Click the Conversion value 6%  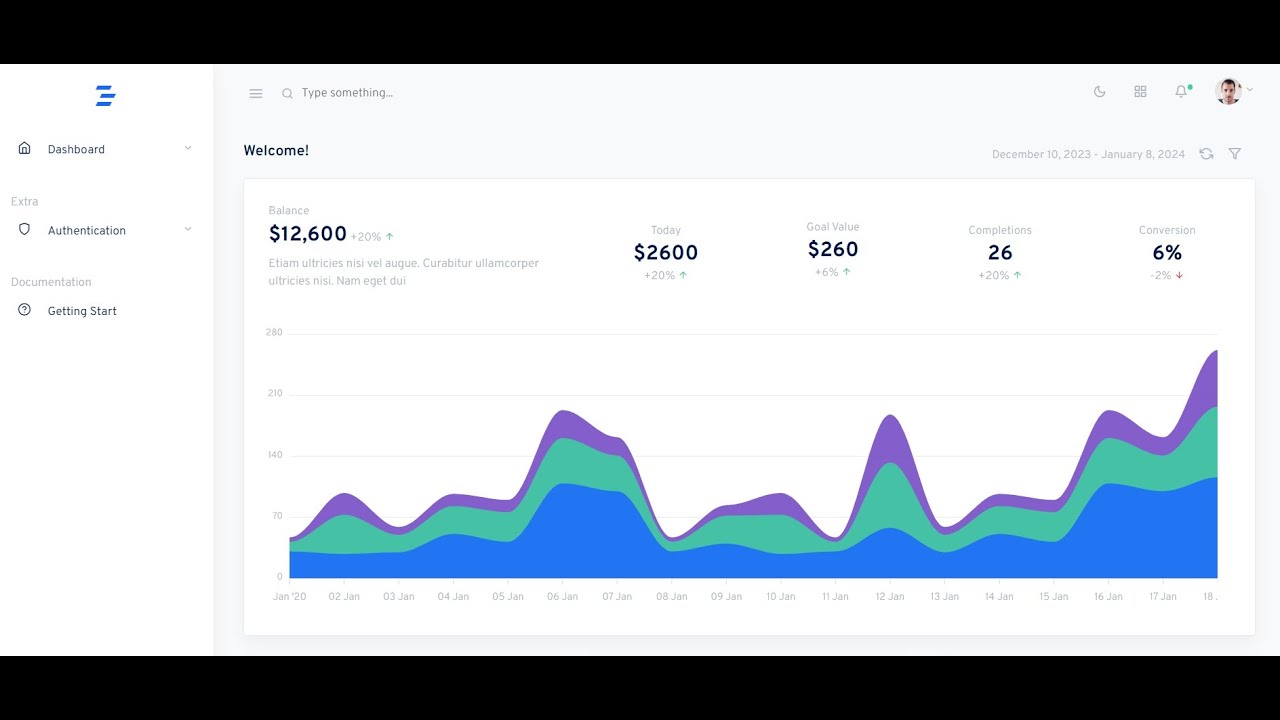click(1167, 253)
